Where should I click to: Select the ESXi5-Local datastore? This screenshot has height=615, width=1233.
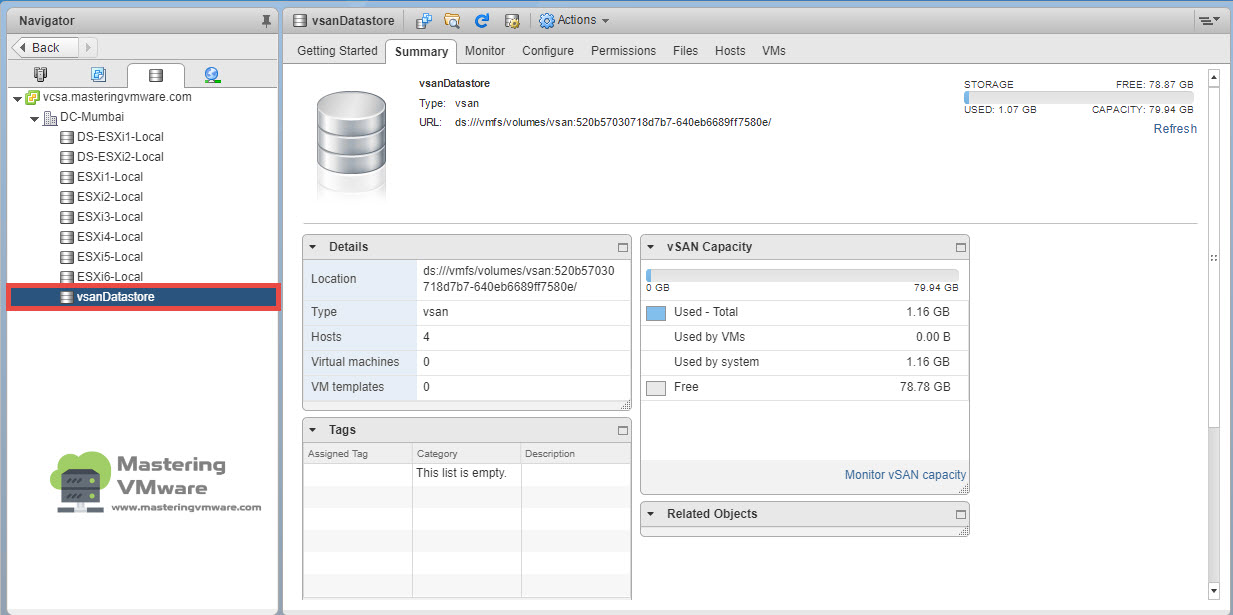pos(110,257)
